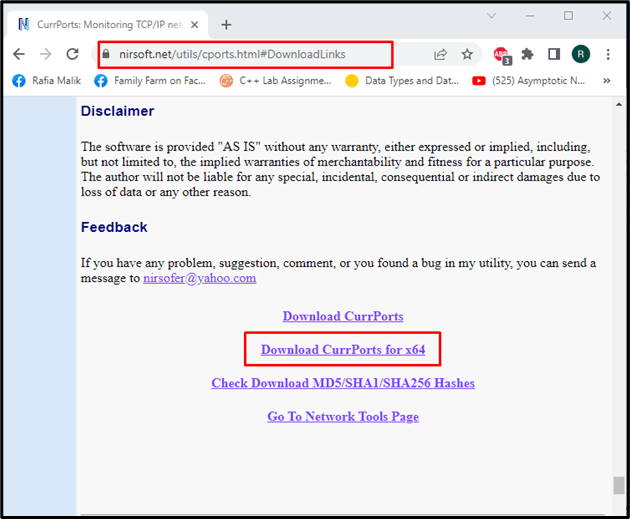Show more bookmarks with double chevron
630x519 pixels.
point(607,81)
